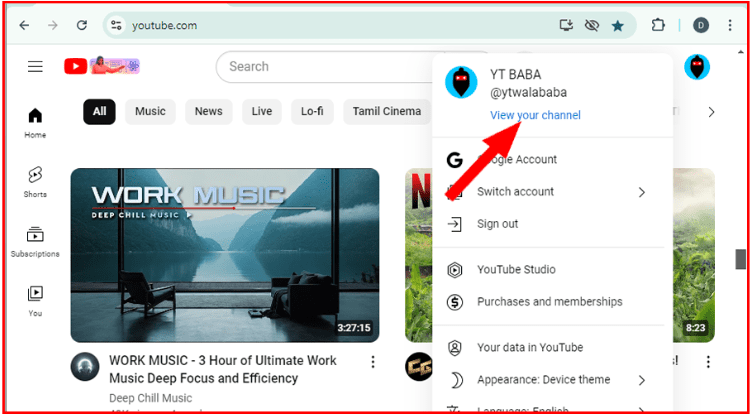Select the News filter chip

point(209,111)
